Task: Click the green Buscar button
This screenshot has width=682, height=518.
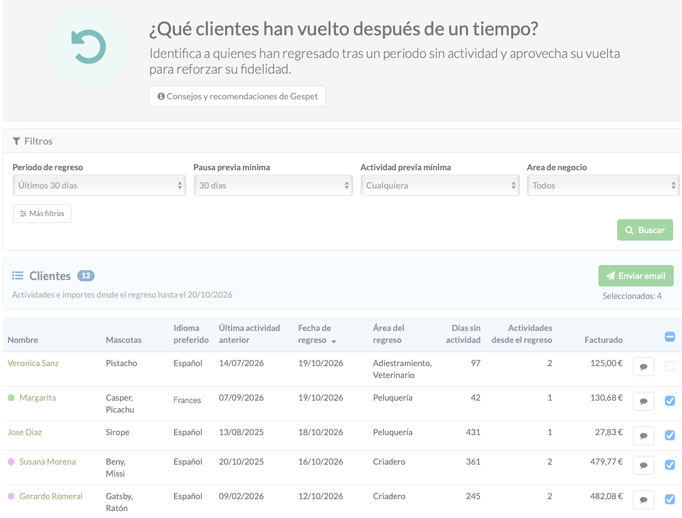Action: coord(645,230)
